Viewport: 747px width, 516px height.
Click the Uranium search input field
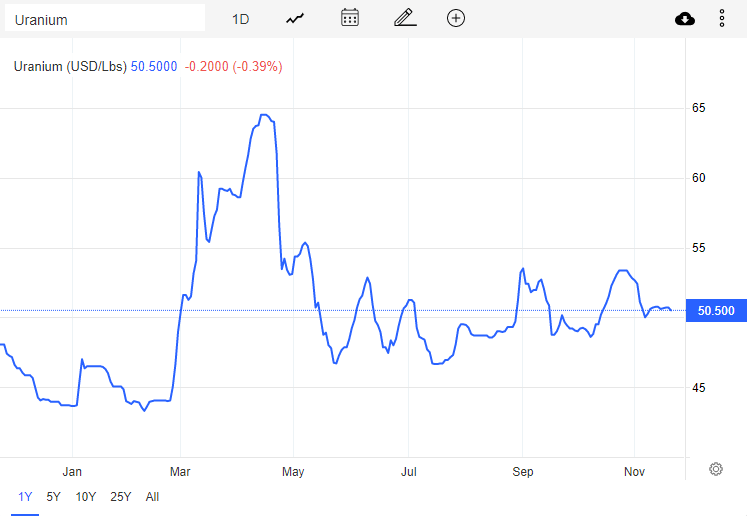click(105, 19)
